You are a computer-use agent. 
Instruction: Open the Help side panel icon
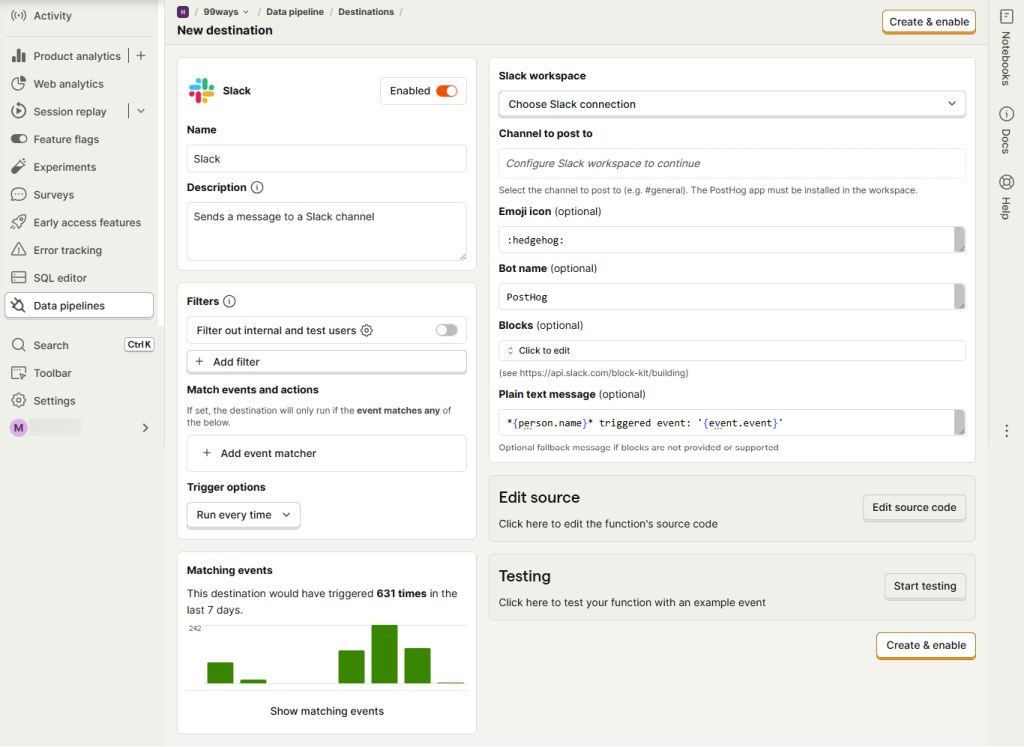1006,182
